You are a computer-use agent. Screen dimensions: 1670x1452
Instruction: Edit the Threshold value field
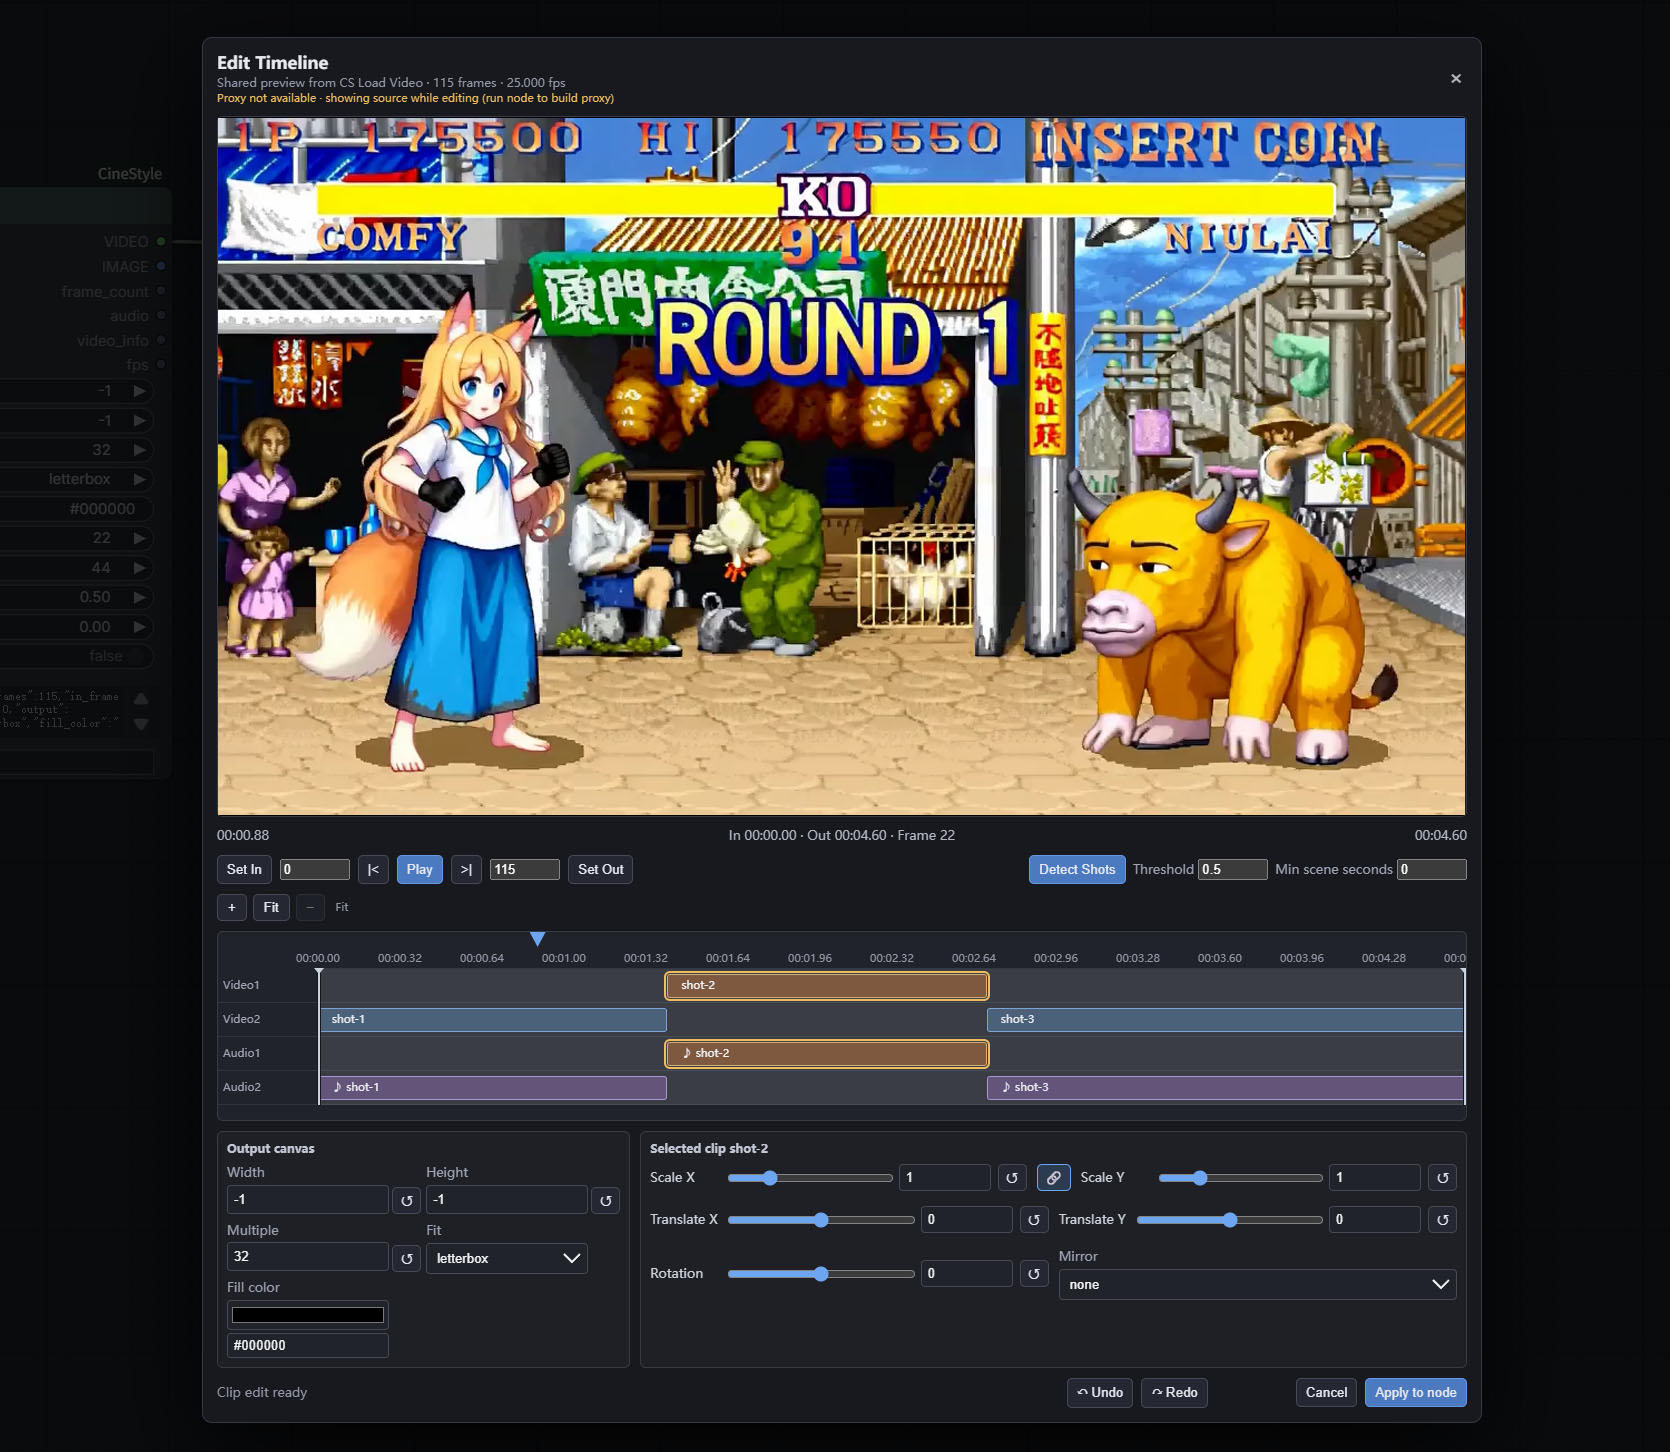[1232, 869]
